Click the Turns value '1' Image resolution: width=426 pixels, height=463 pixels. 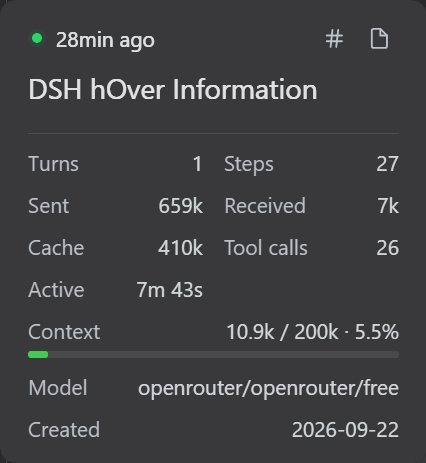pyautogui.click(x=197, y=164)
